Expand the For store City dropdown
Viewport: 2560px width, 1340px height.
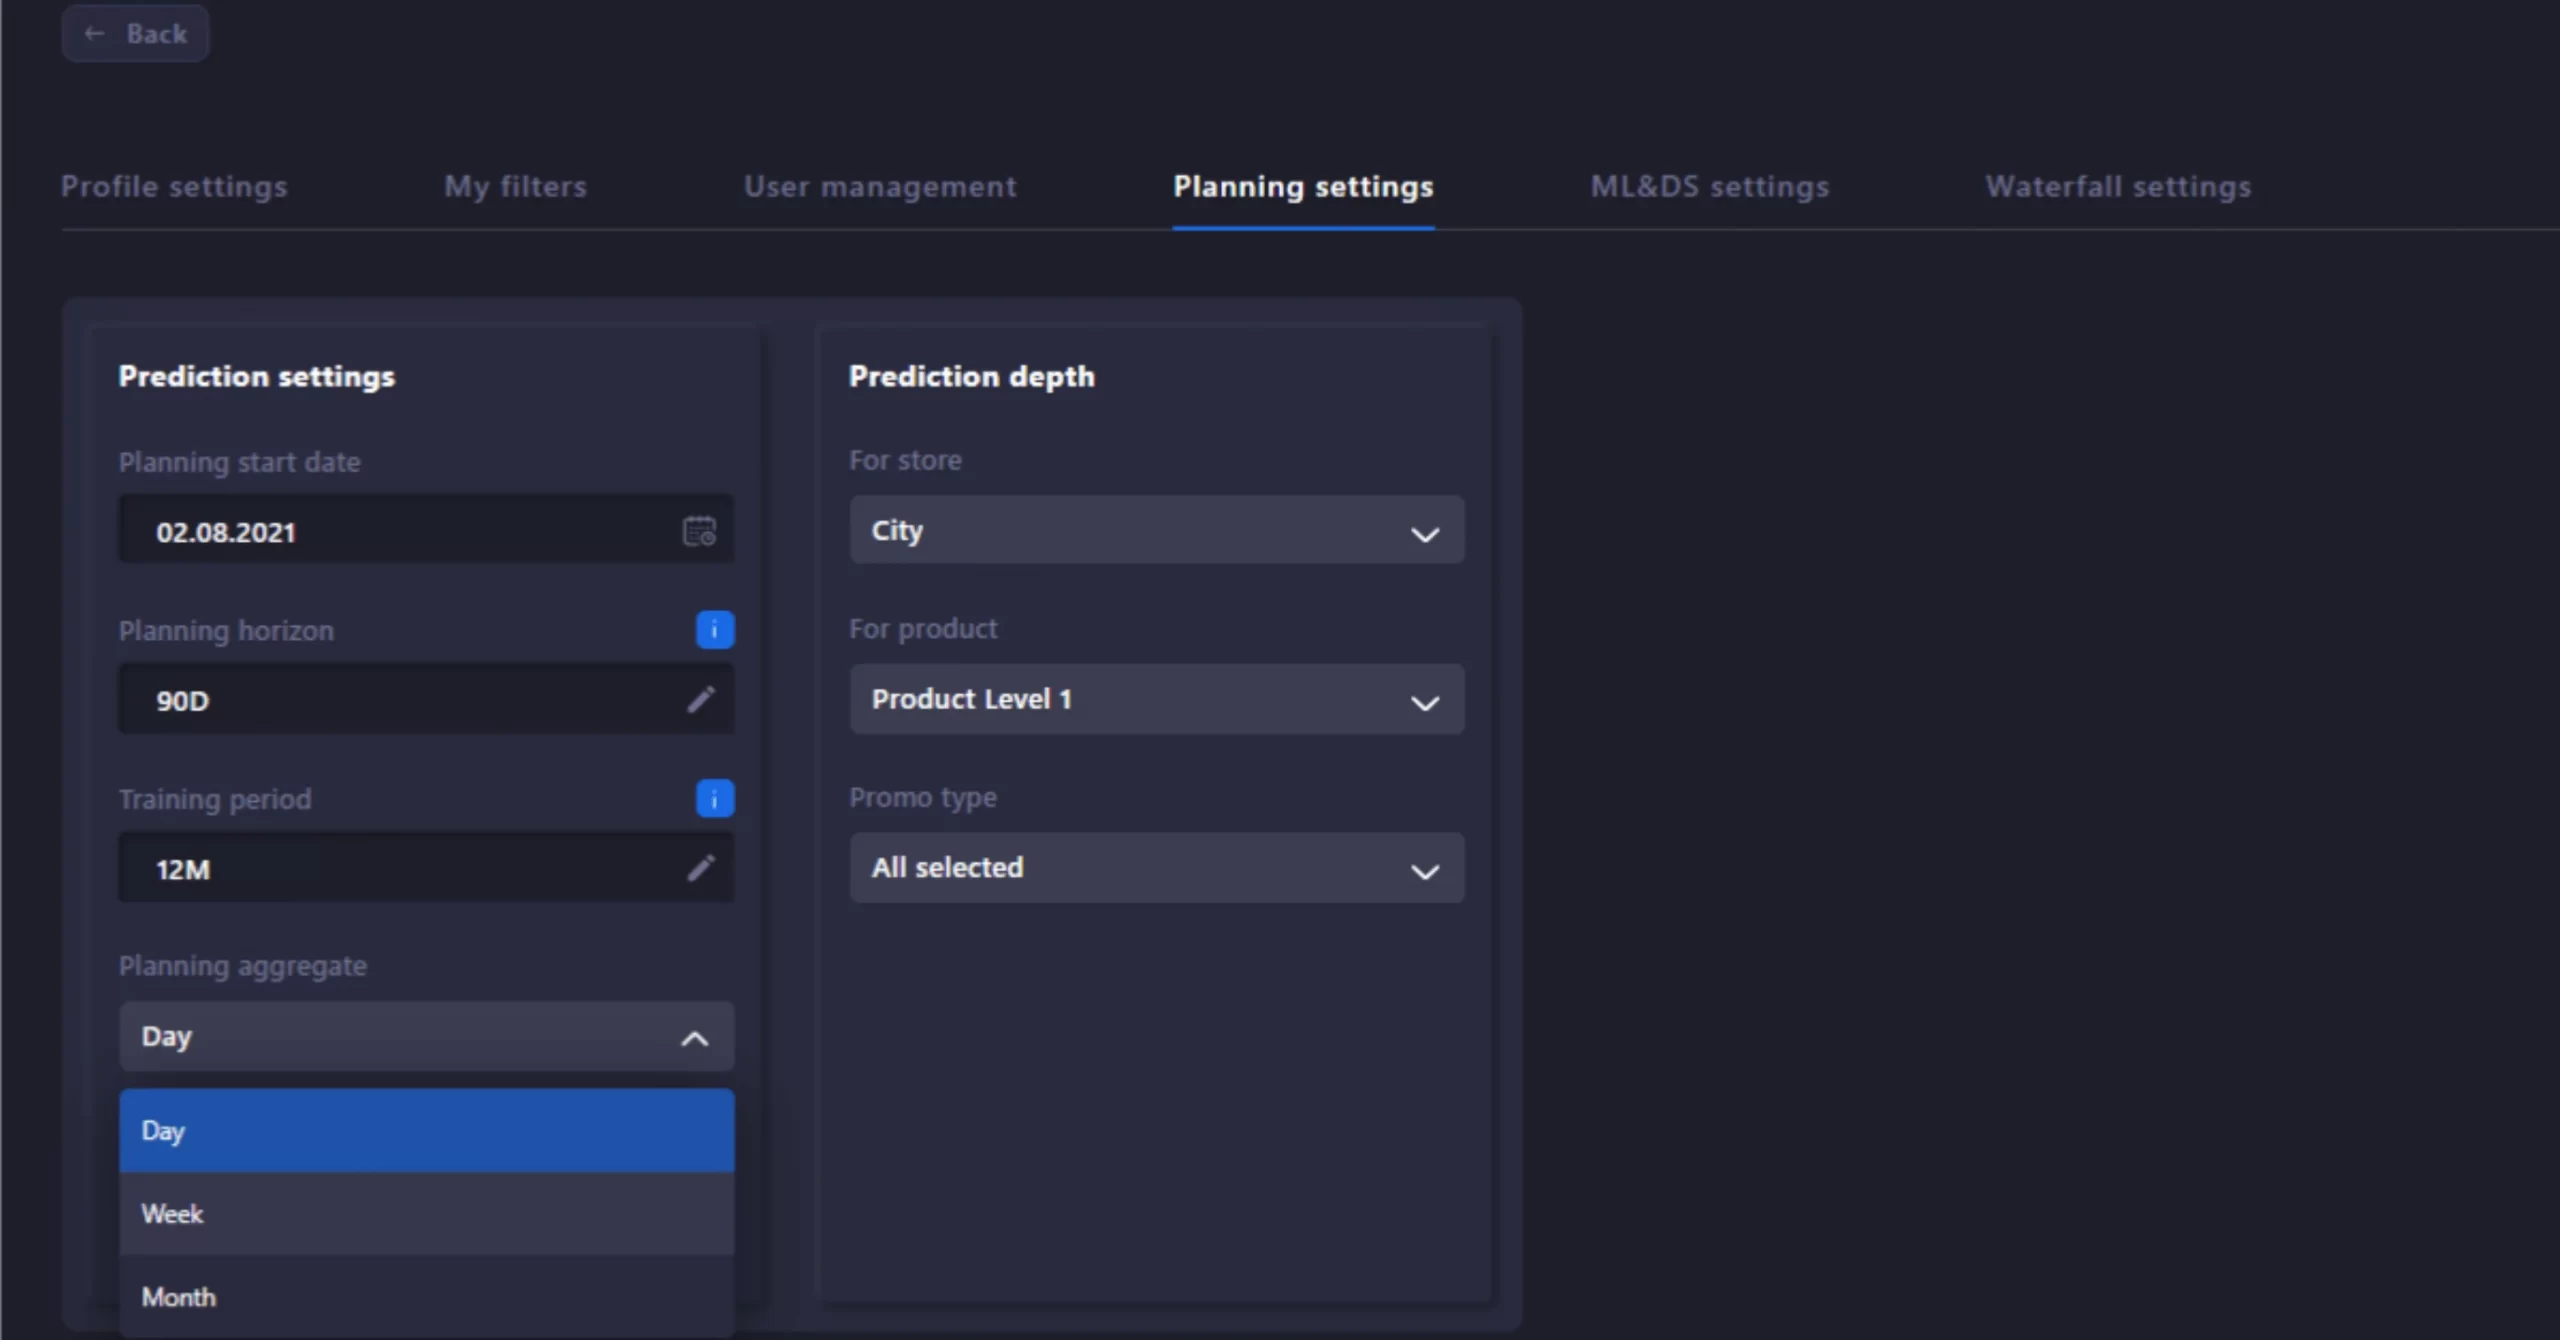[1156, 530]
